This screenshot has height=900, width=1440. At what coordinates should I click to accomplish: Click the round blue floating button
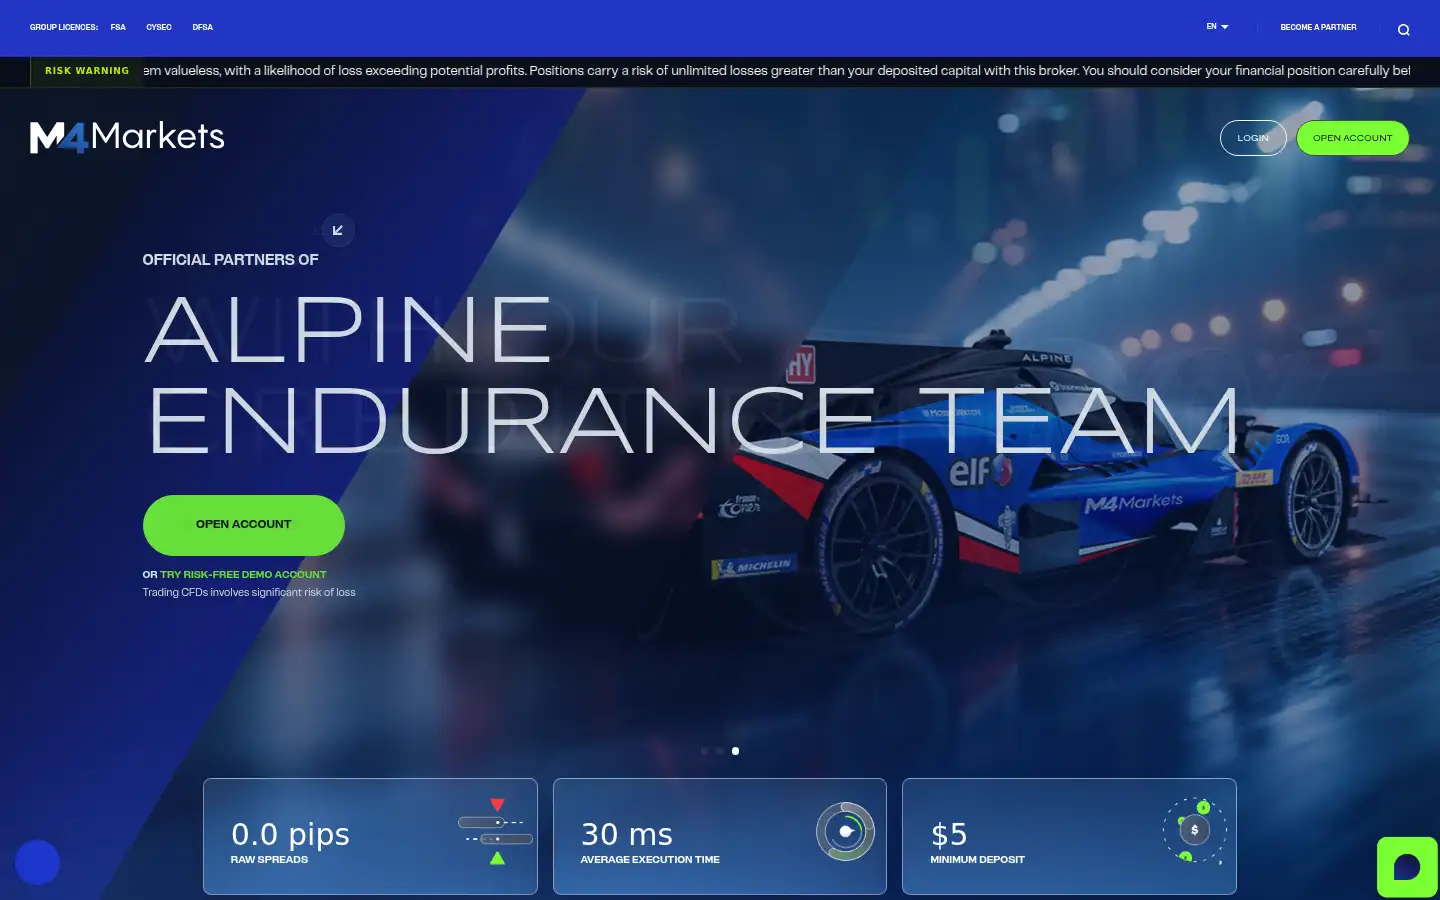pyautogui.click(x=38, y=862)
